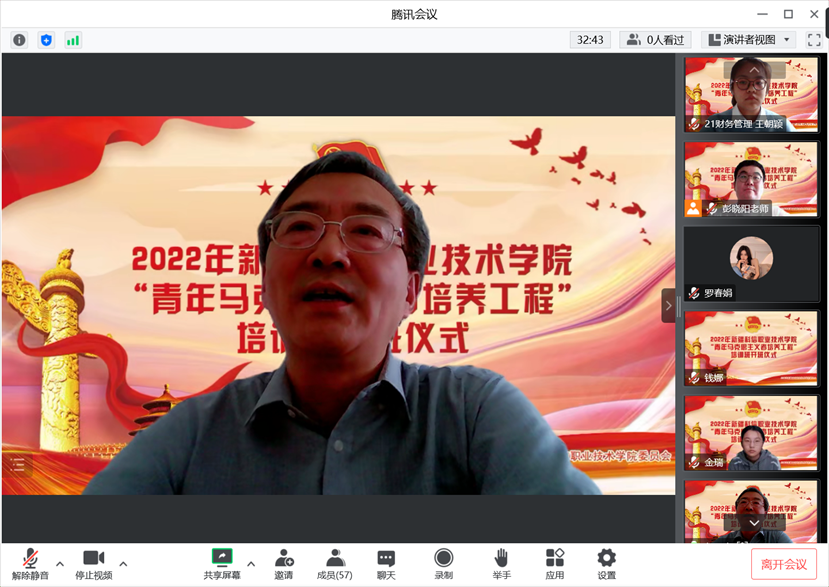Start recording with the 录制 icon
The height and width of the screenshot is (587, 829).
pyautogui.click(x=443, y=564)
